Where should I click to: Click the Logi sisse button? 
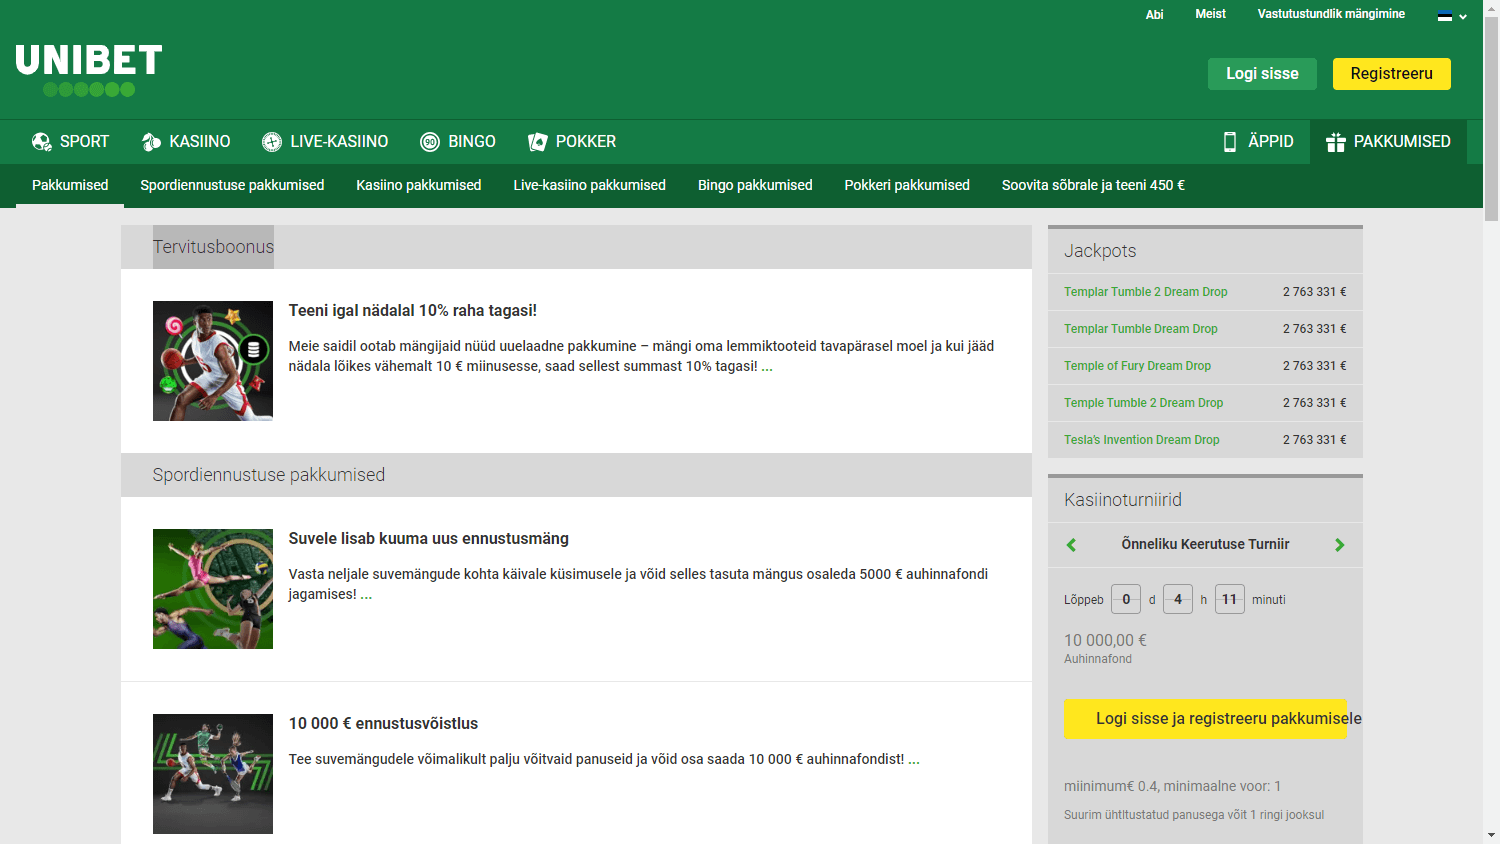pos(1262,74)
